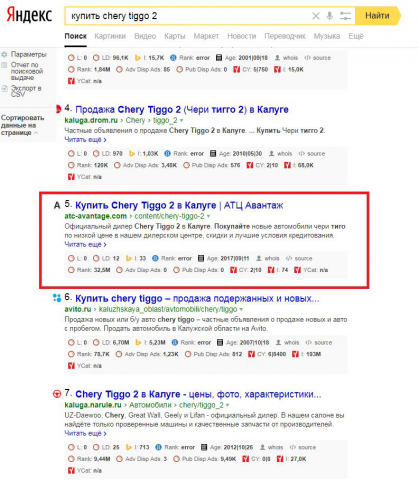Open the Музыка tab
419x480 pixels.
click(327, 36)
